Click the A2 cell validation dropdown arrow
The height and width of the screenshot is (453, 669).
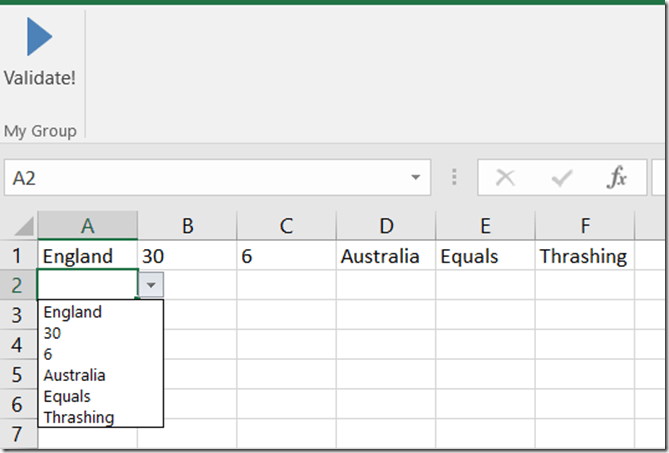pos(150,285)
